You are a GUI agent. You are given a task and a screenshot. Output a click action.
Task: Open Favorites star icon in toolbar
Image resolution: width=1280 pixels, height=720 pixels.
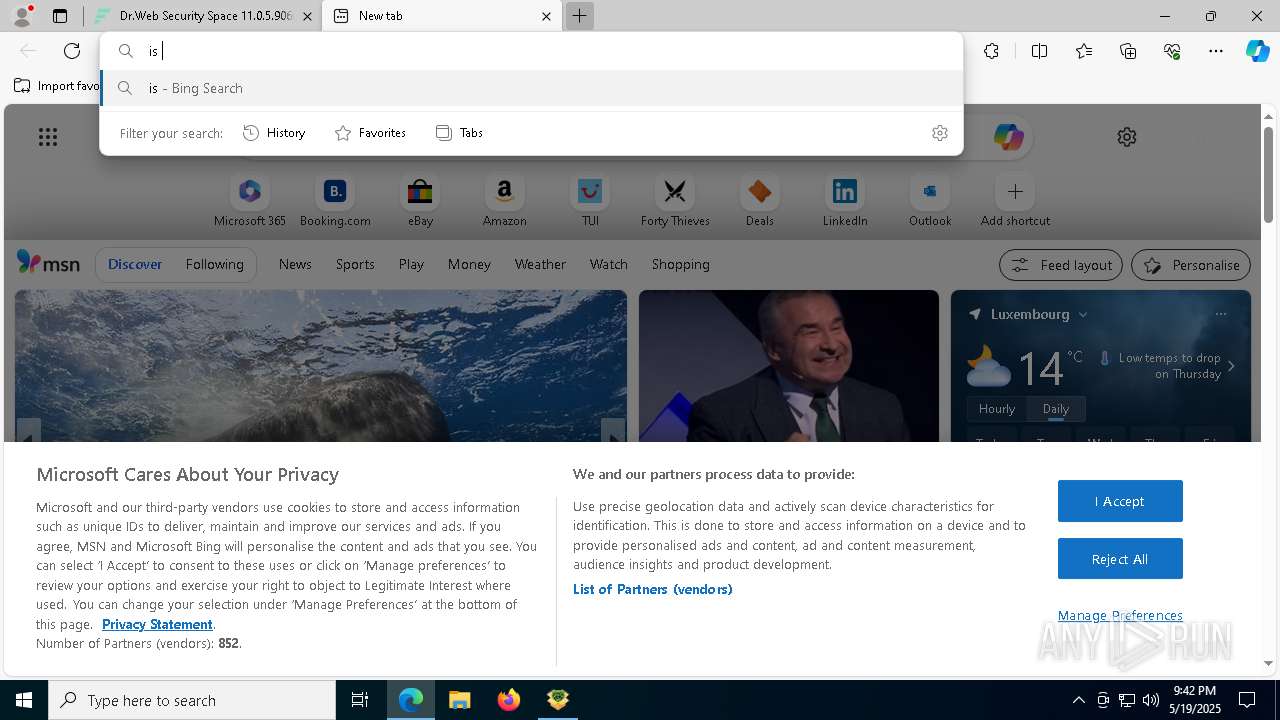[x=1084, y=51]
